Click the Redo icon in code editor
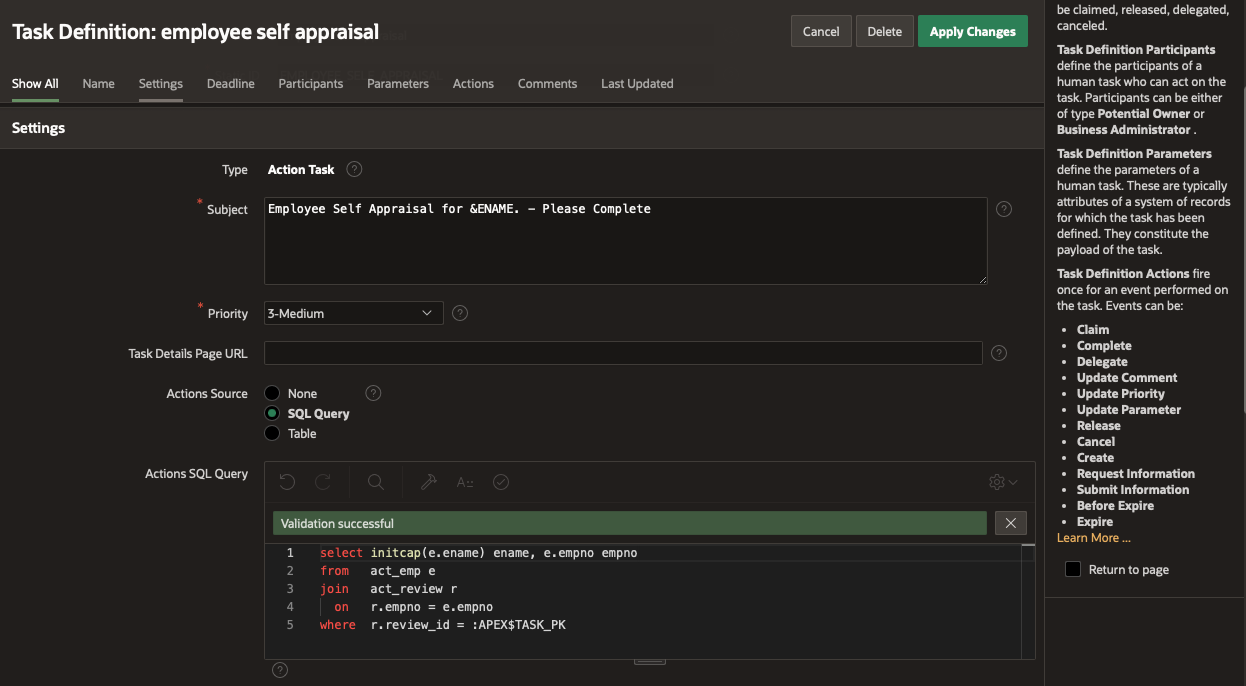 click(x=323, y=482)
